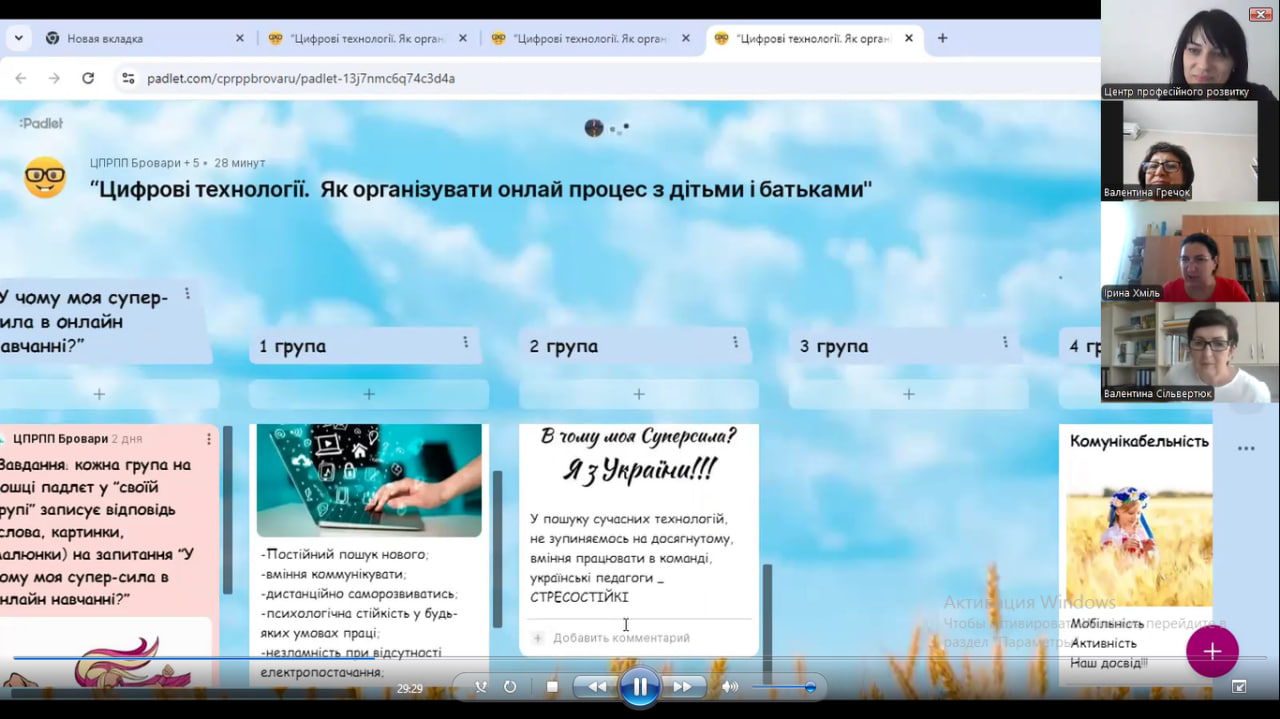Skip forward with the next button
Screen dimensions: 1280x719
(683, 687)
